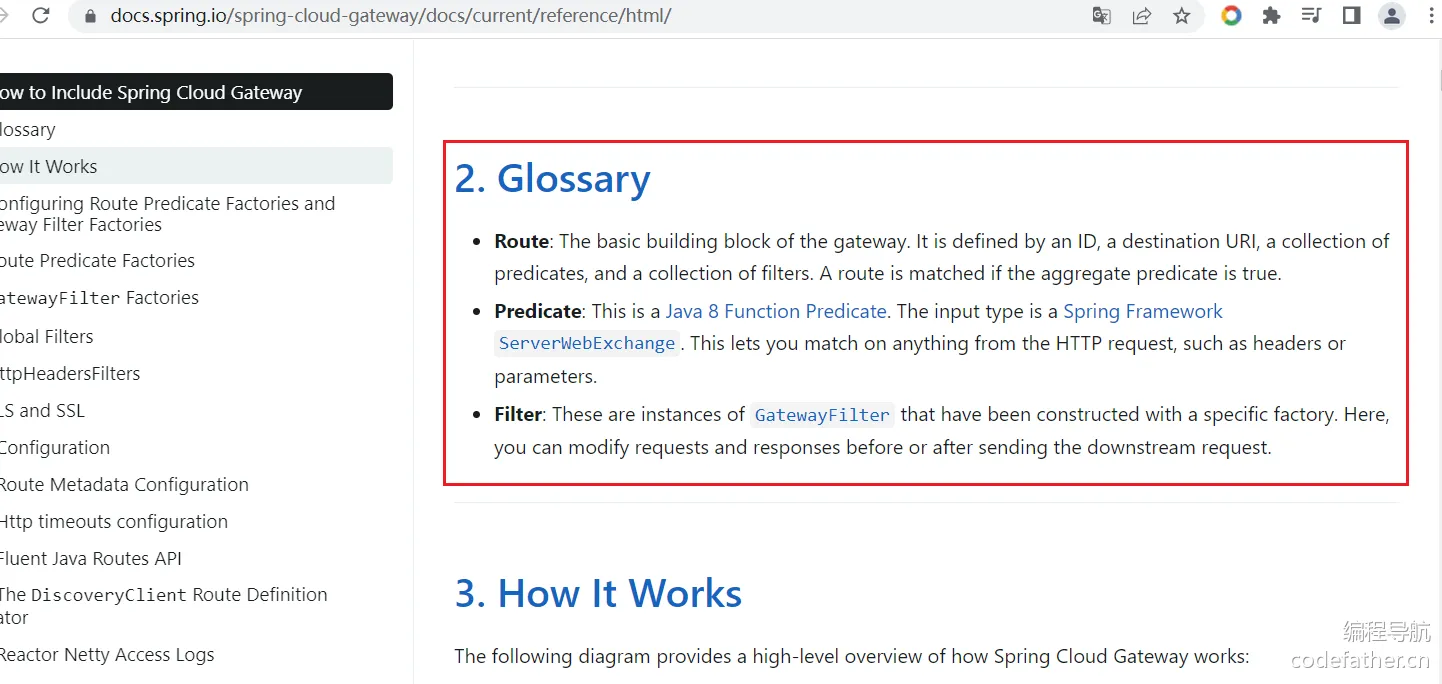Screen dimensions: 1442x684
Task: Open HttpHeadersFilters sidebar item
Action: point(70,374)
